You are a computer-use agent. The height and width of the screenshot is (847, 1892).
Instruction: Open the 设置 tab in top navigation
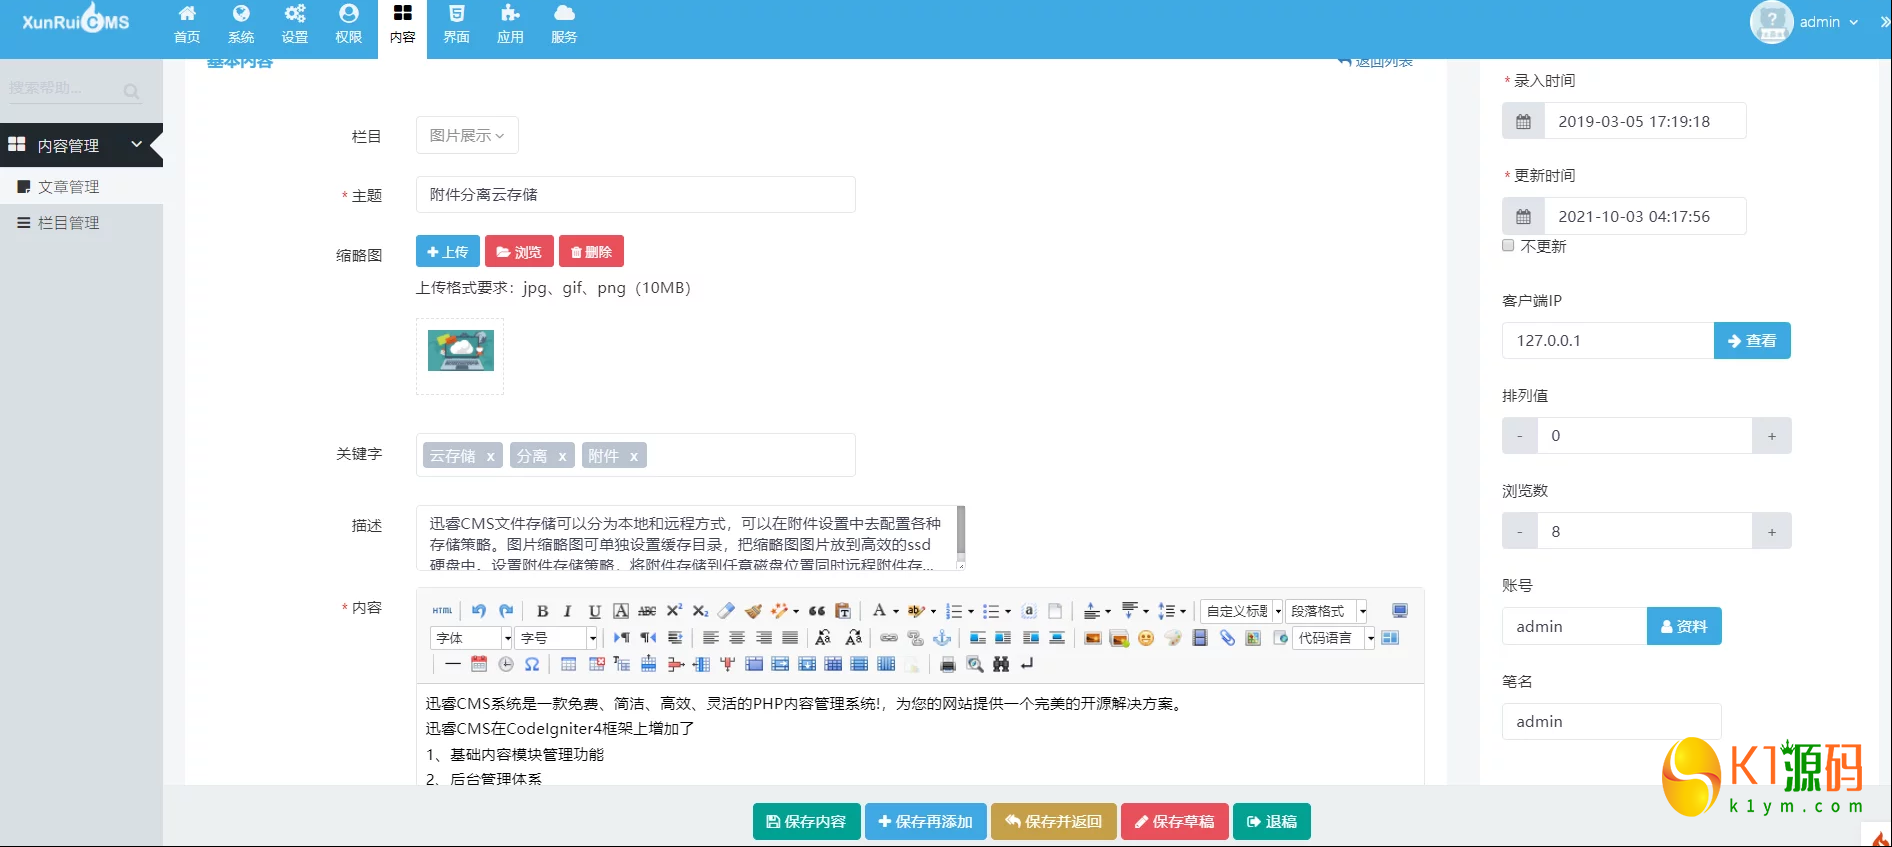point(295,24)
